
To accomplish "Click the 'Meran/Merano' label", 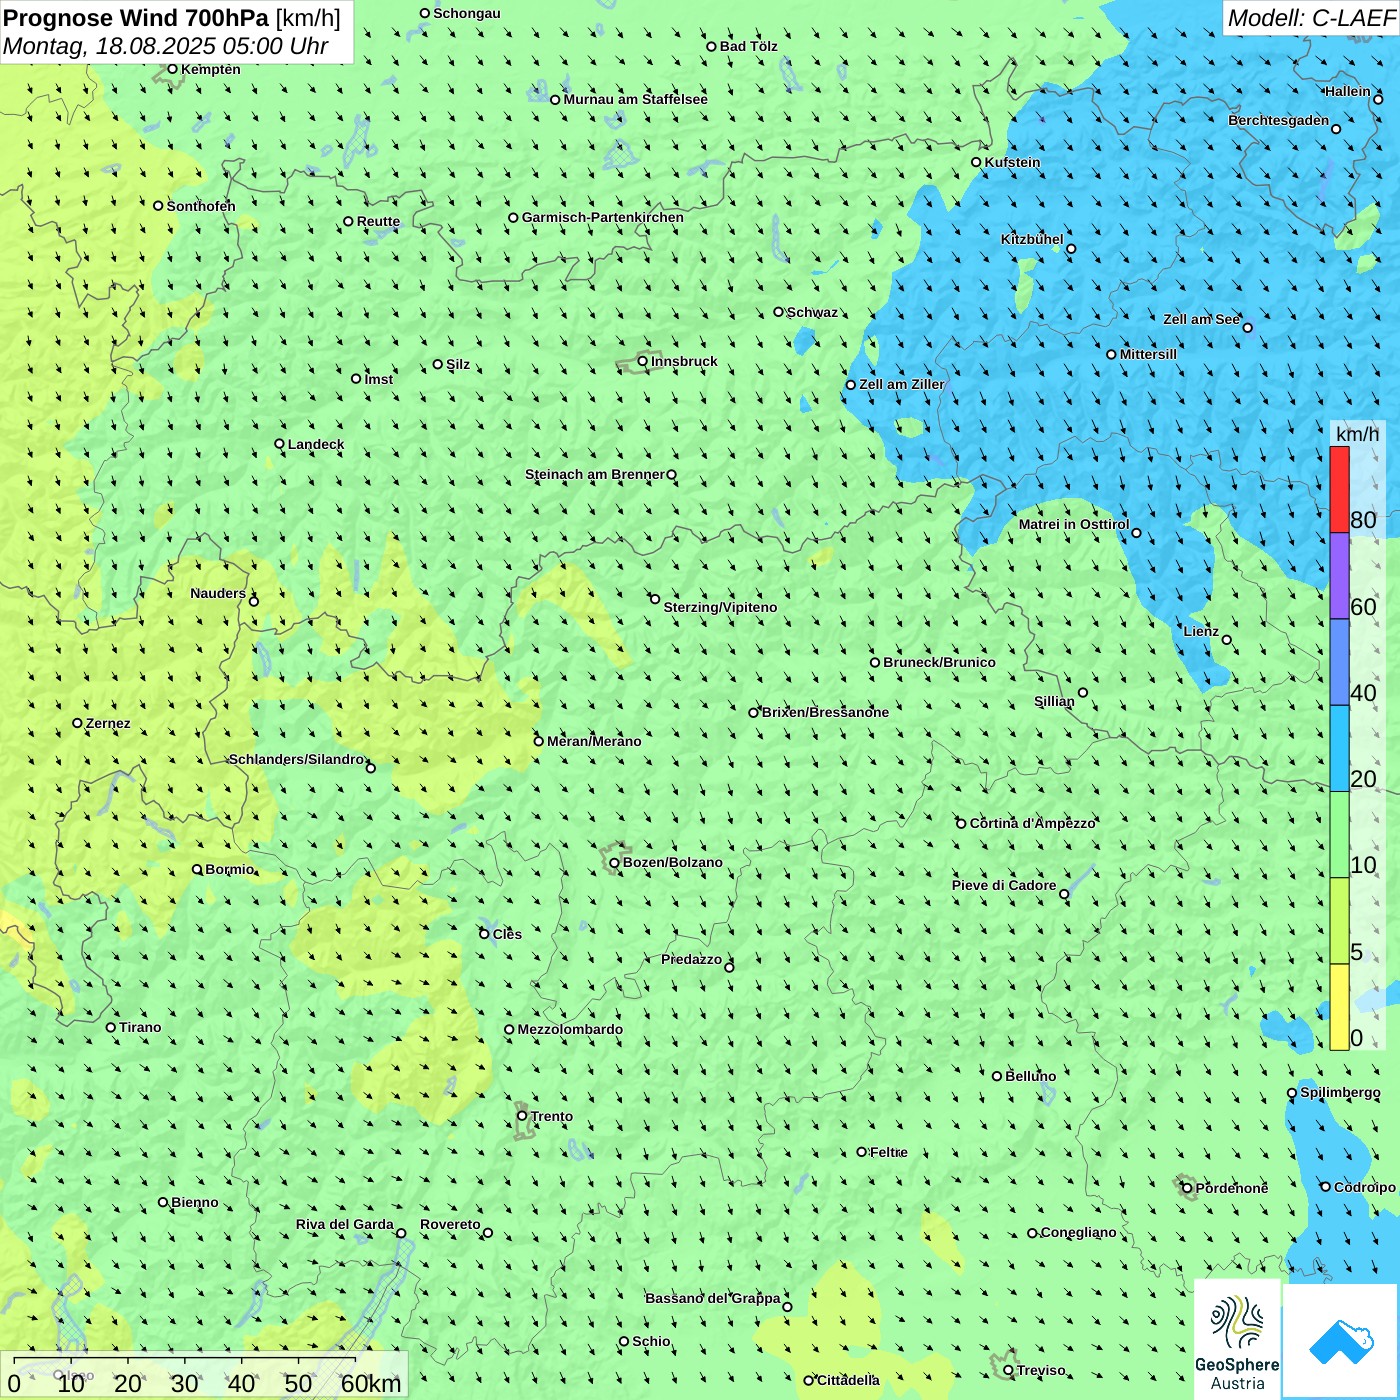I will coord(594,741).
